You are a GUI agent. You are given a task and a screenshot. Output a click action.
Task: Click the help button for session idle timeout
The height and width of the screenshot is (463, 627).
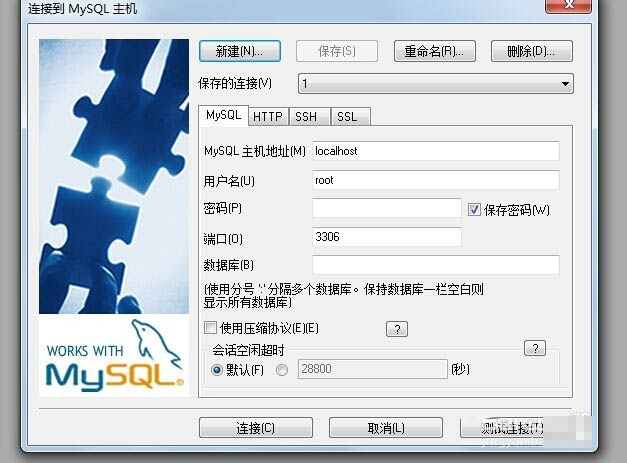pyautogui.click(x=535, y=348)
